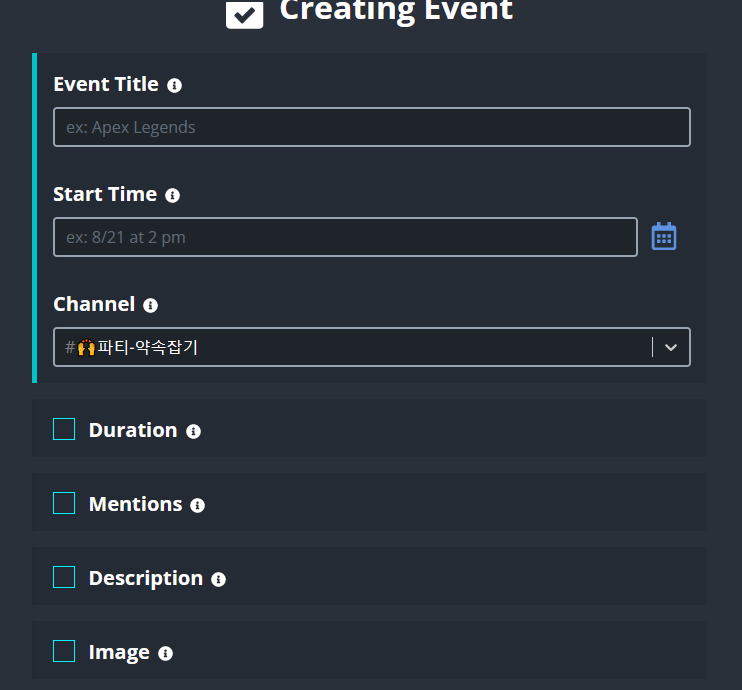Enable the Duration checkbox
This screenshot has width=742, height=690.
point(64,429)
